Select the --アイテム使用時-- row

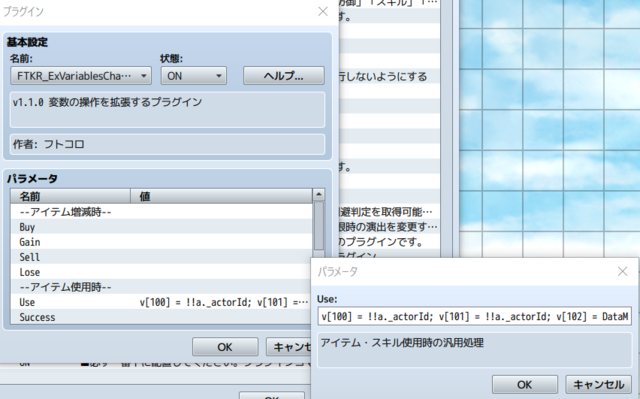point(161,287)
